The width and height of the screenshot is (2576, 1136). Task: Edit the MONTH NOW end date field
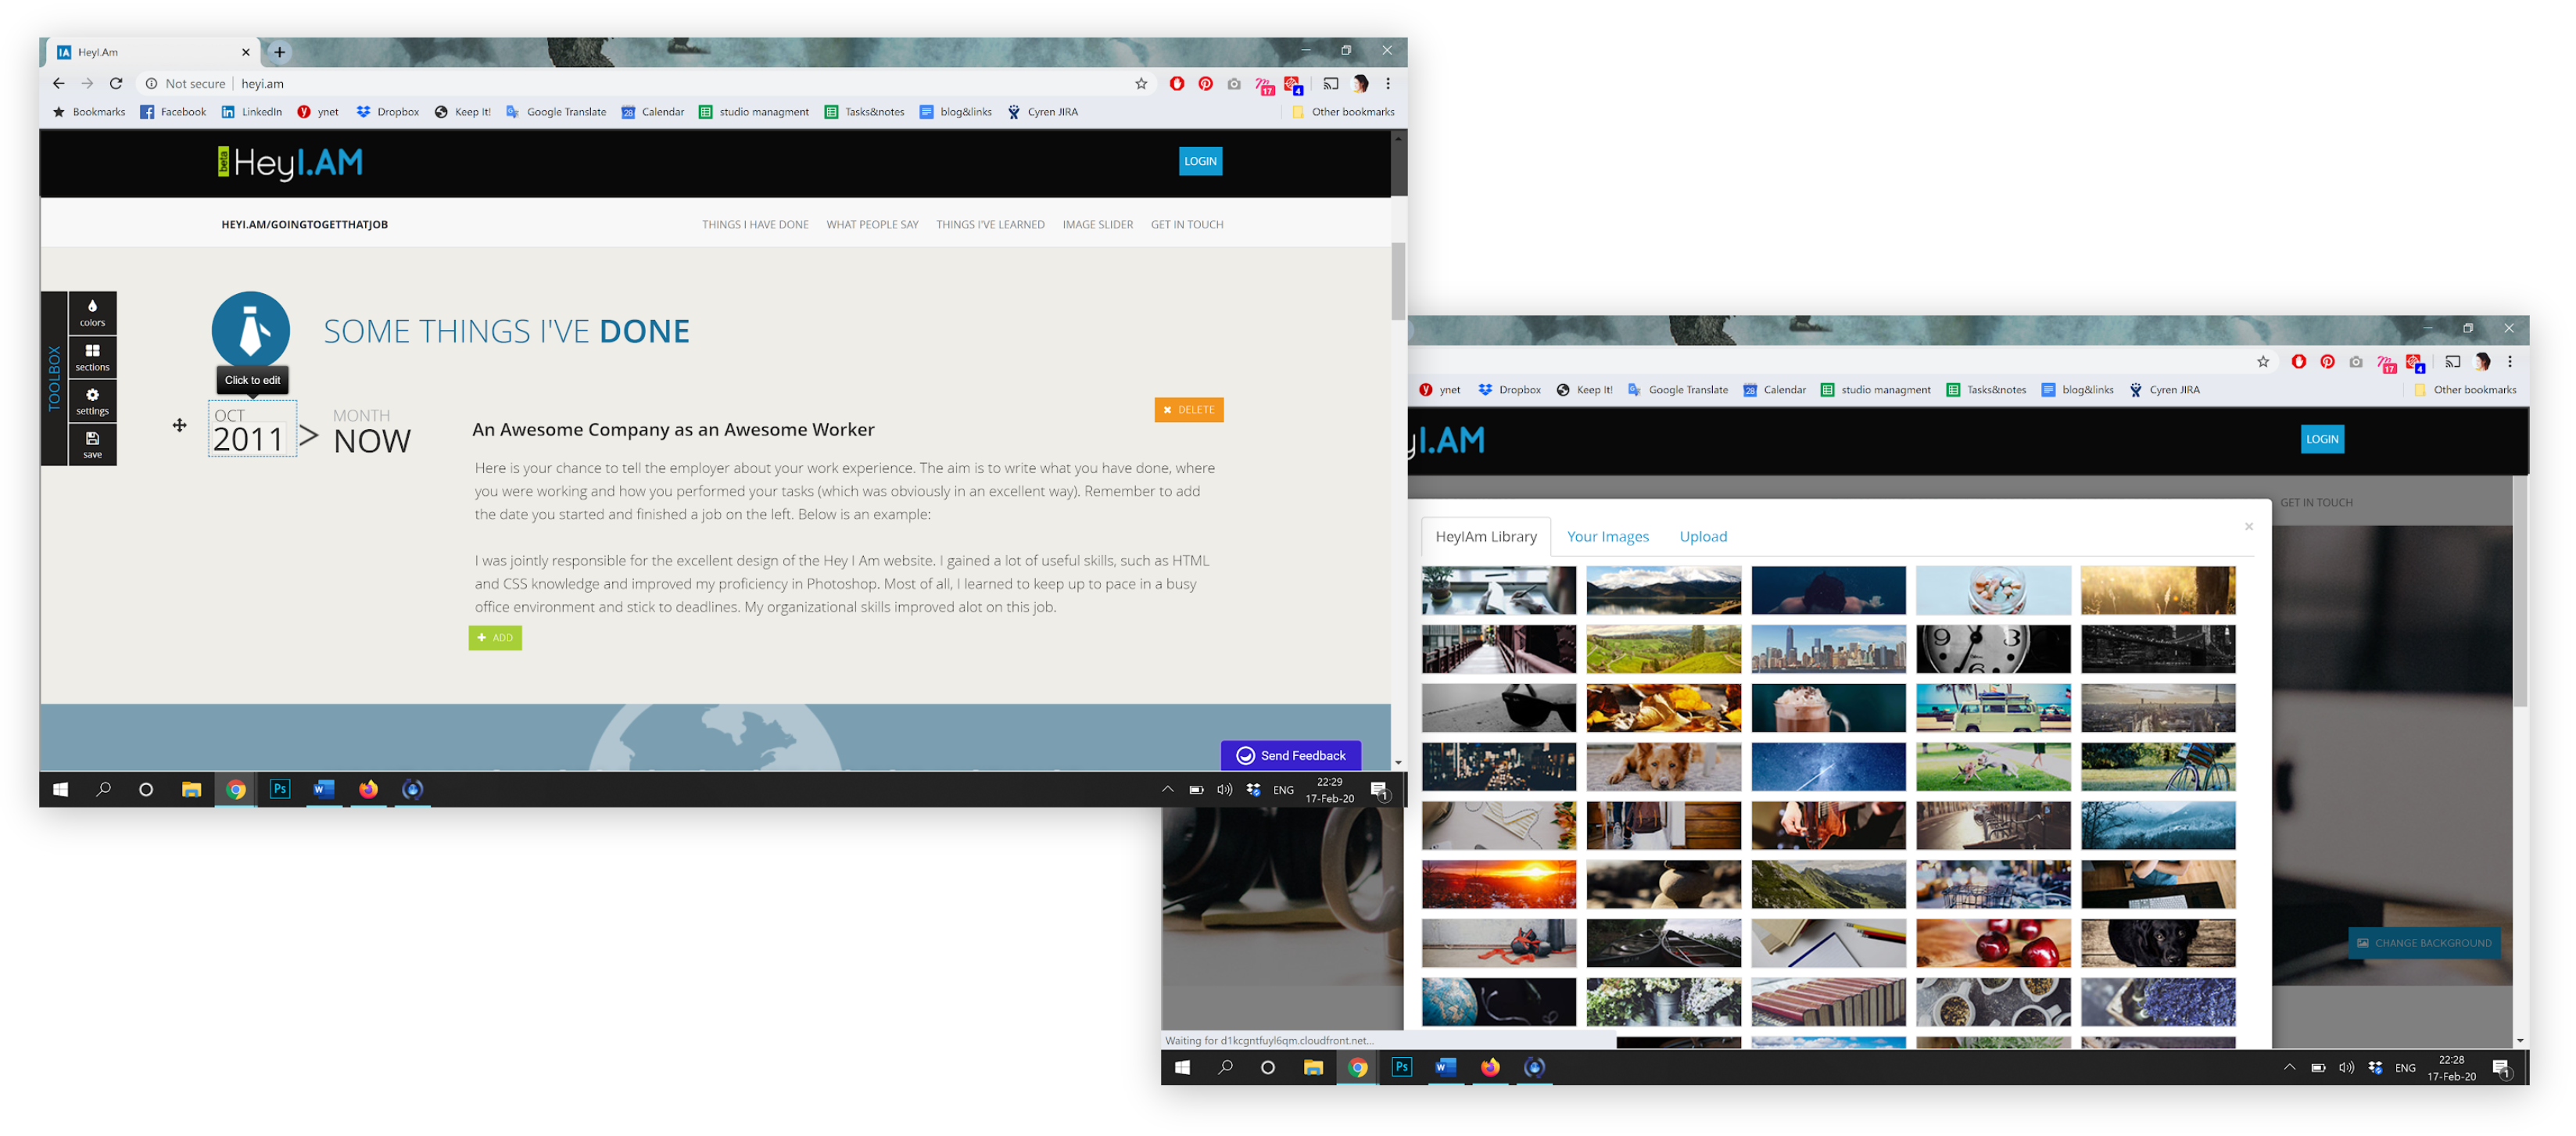tap(371, 431)
